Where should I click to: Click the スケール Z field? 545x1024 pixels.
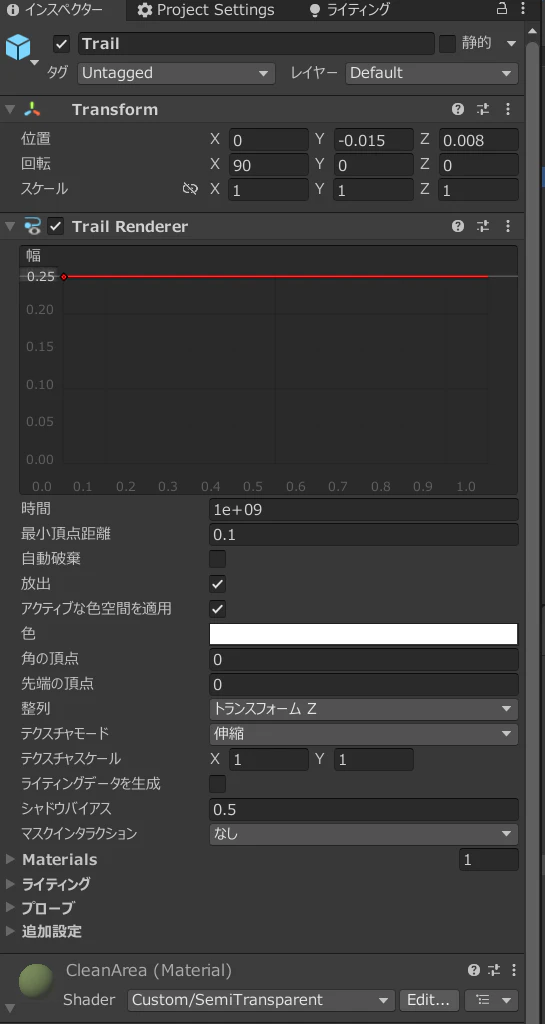coord(478,189)
